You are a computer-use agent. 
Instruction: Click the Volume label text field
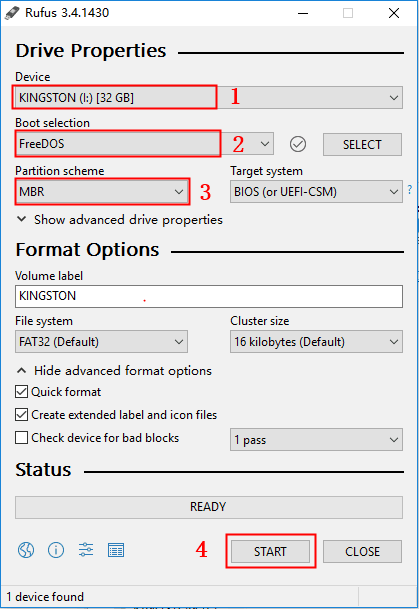click(209, 296)
